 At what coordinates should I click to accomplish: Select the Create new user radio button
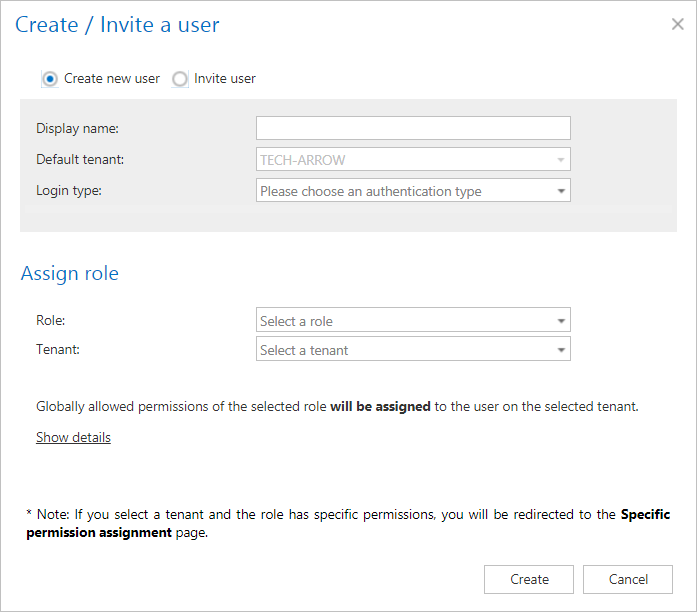click(50, 78)
